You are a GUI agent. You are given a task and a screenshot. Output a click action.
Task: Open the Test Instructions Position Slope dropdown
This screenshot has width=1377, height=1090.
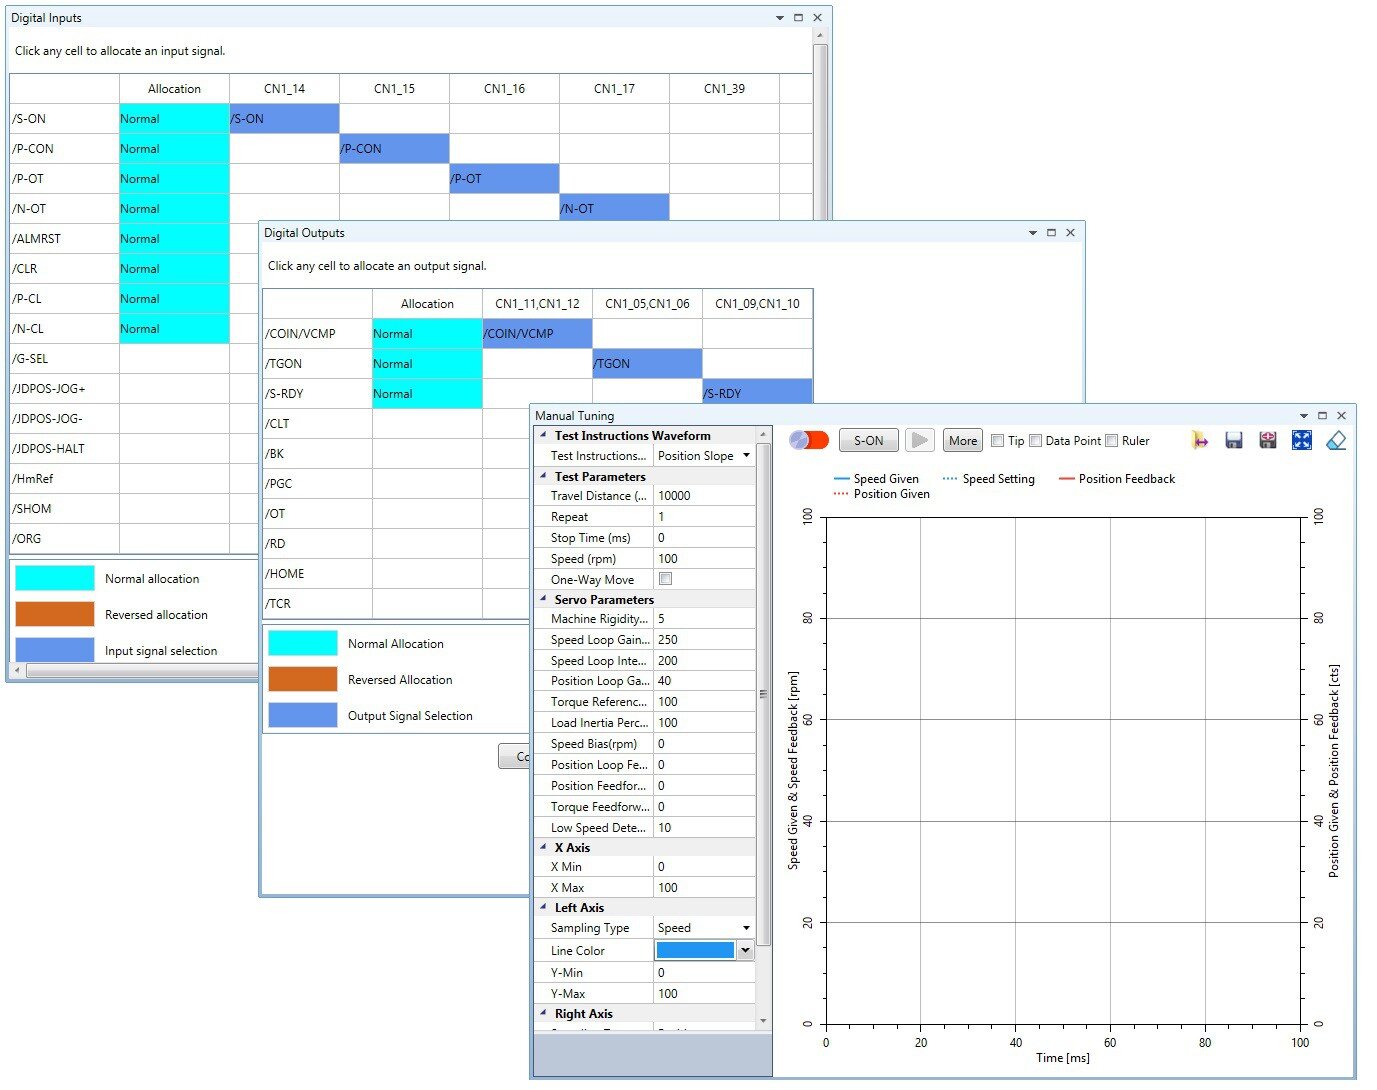pos(746,456)
